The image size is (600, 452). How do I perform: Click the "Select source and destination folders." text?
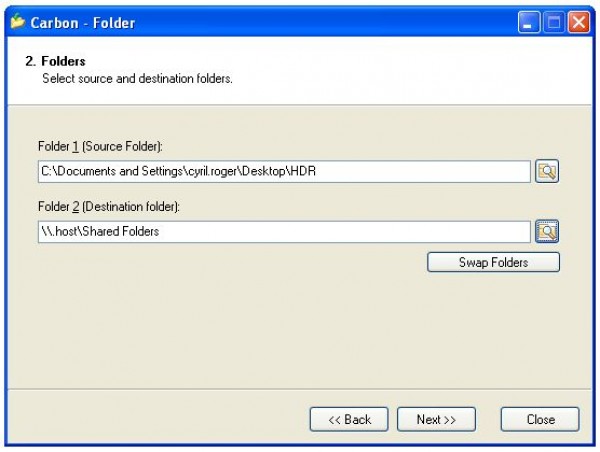pos(137,78)
